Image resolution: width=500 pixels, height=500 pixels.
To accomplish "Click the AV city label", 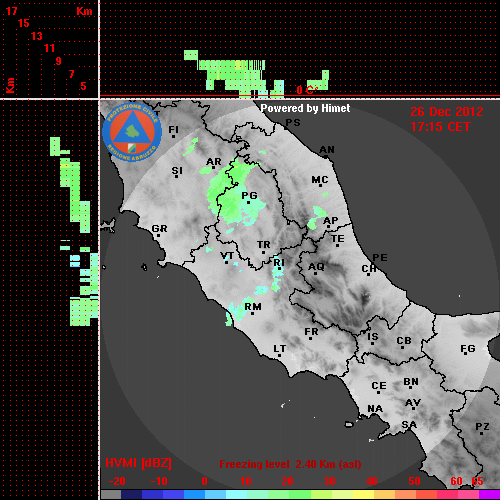I will (413, 403).
